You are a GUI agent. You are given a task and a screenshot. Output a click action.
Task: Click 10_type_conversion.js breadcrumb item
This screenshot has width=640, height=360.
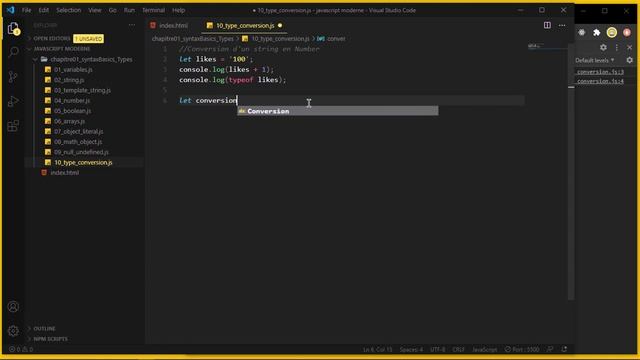click(x=280, y=39)
